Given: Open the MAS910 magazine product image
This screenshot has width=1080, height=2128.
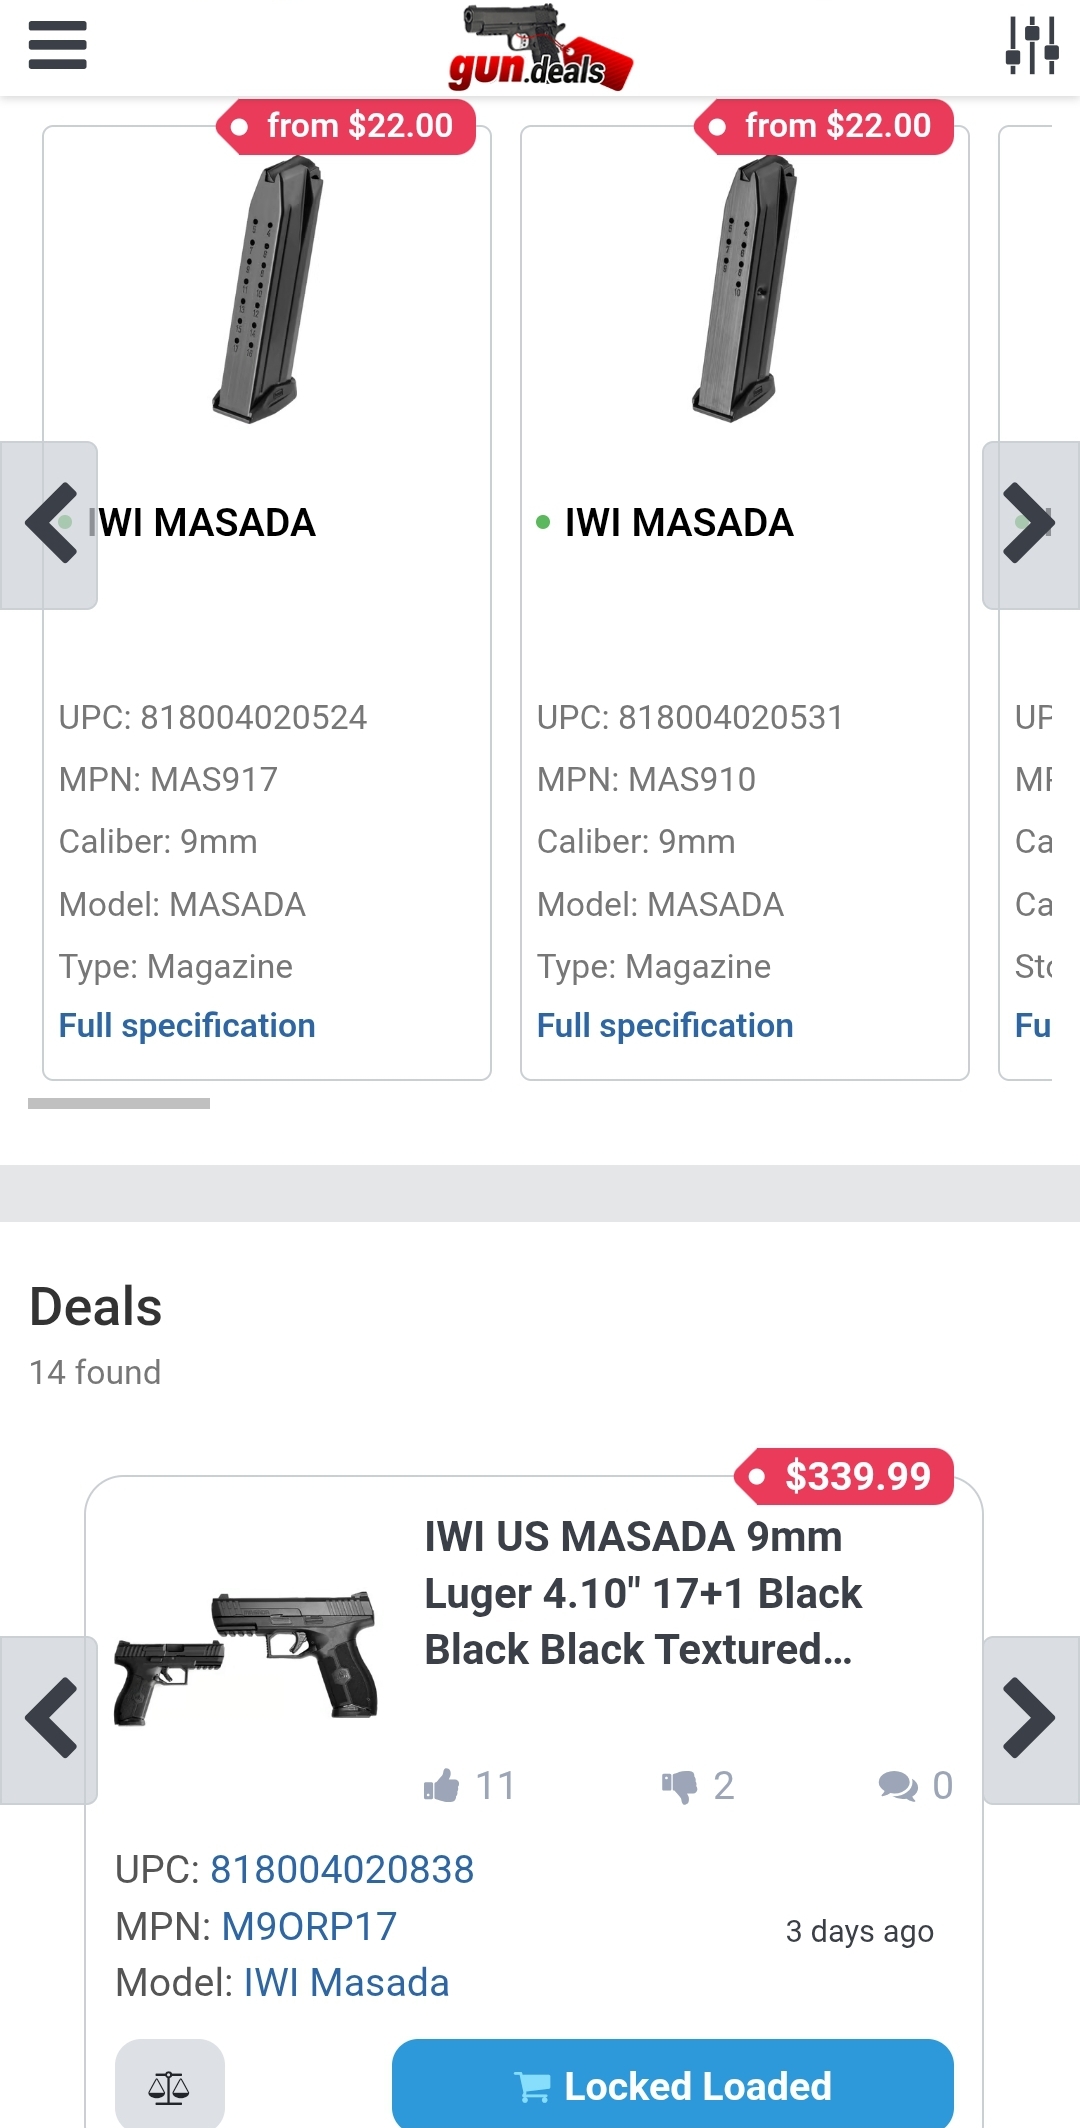Looking at the screenshot, I should point(744,290).
